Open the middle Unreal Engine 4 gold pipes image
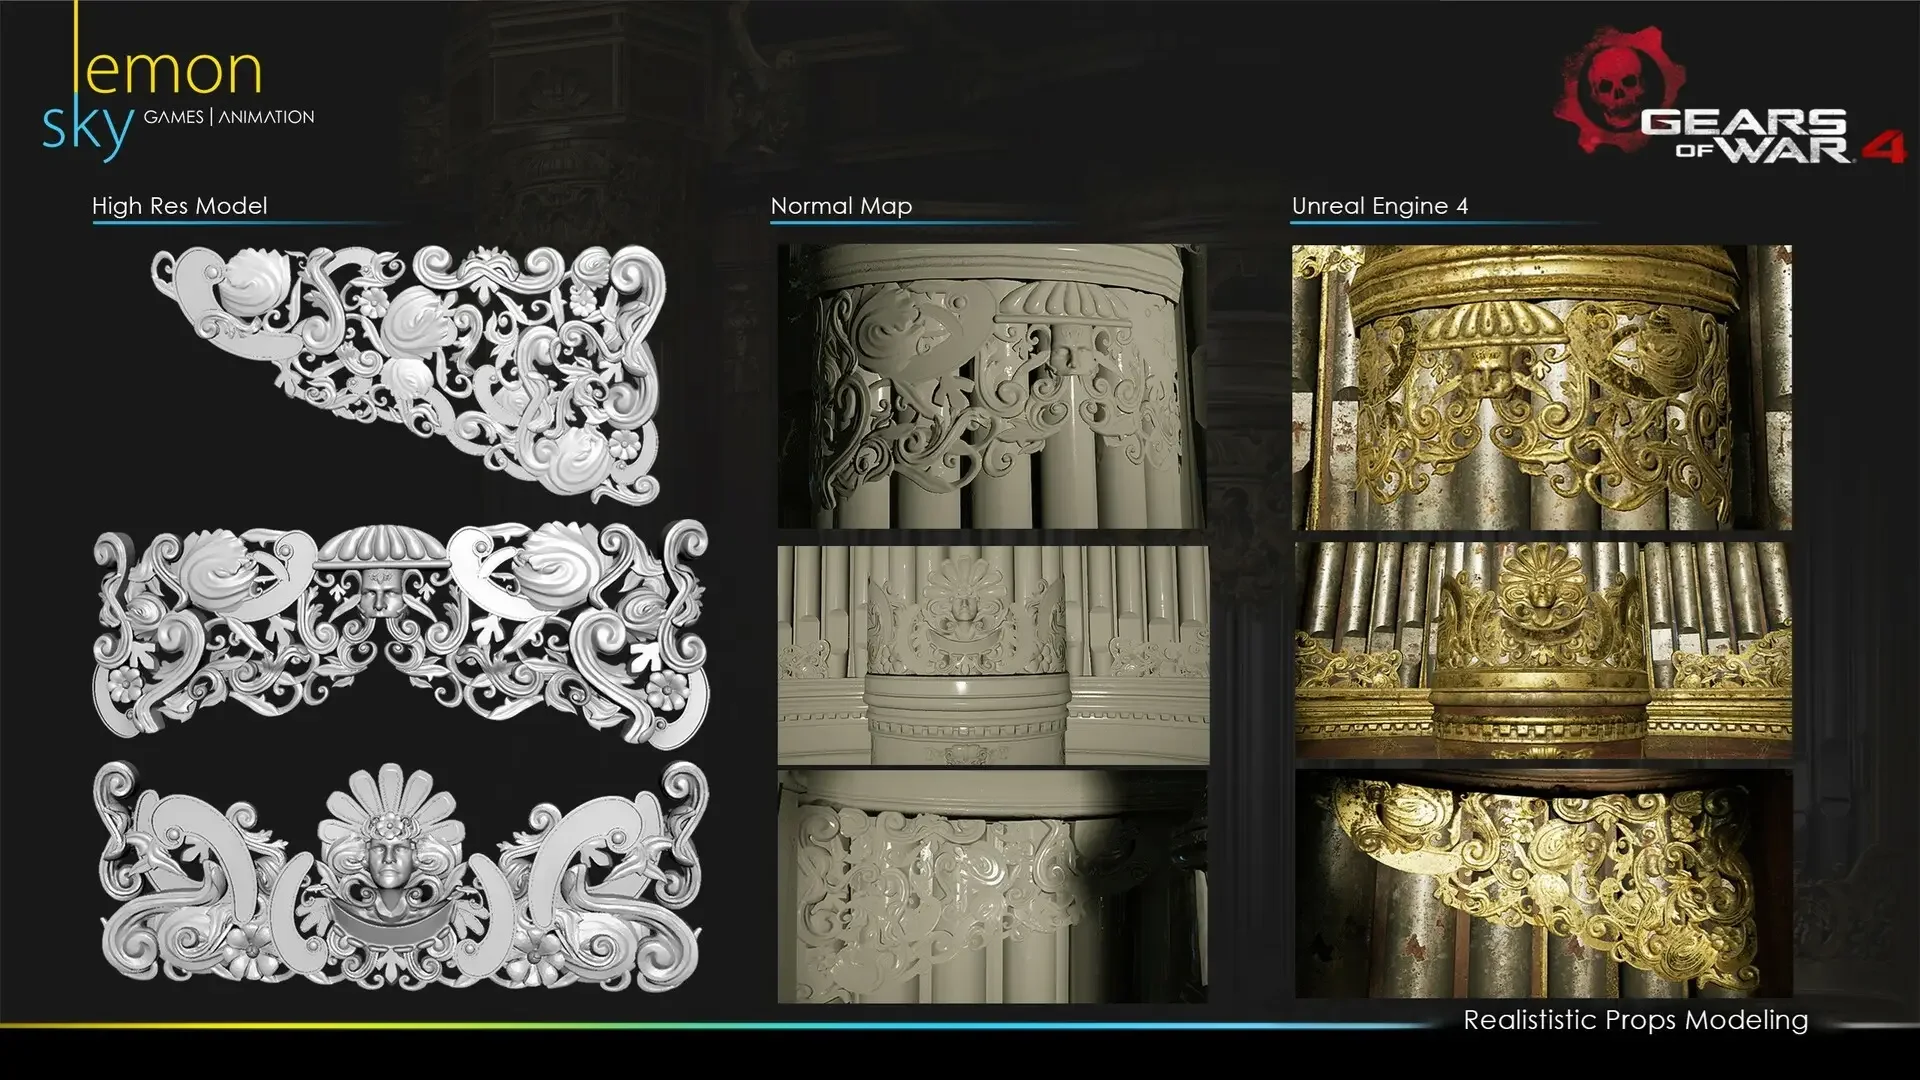The image size is (1920, 1080). coord(1543,651)
